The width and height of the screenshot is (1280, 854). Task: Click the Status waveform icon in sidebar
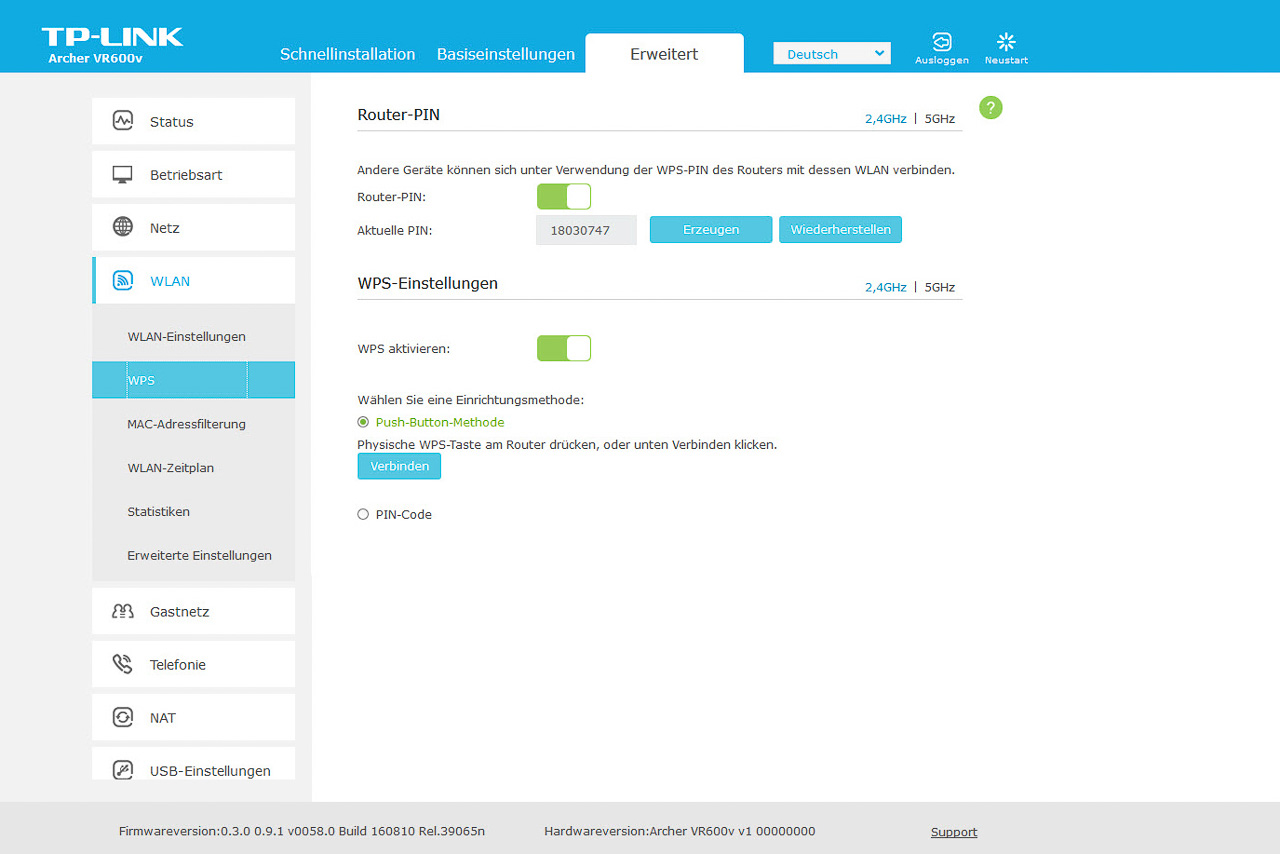click(x=123, y=121)
